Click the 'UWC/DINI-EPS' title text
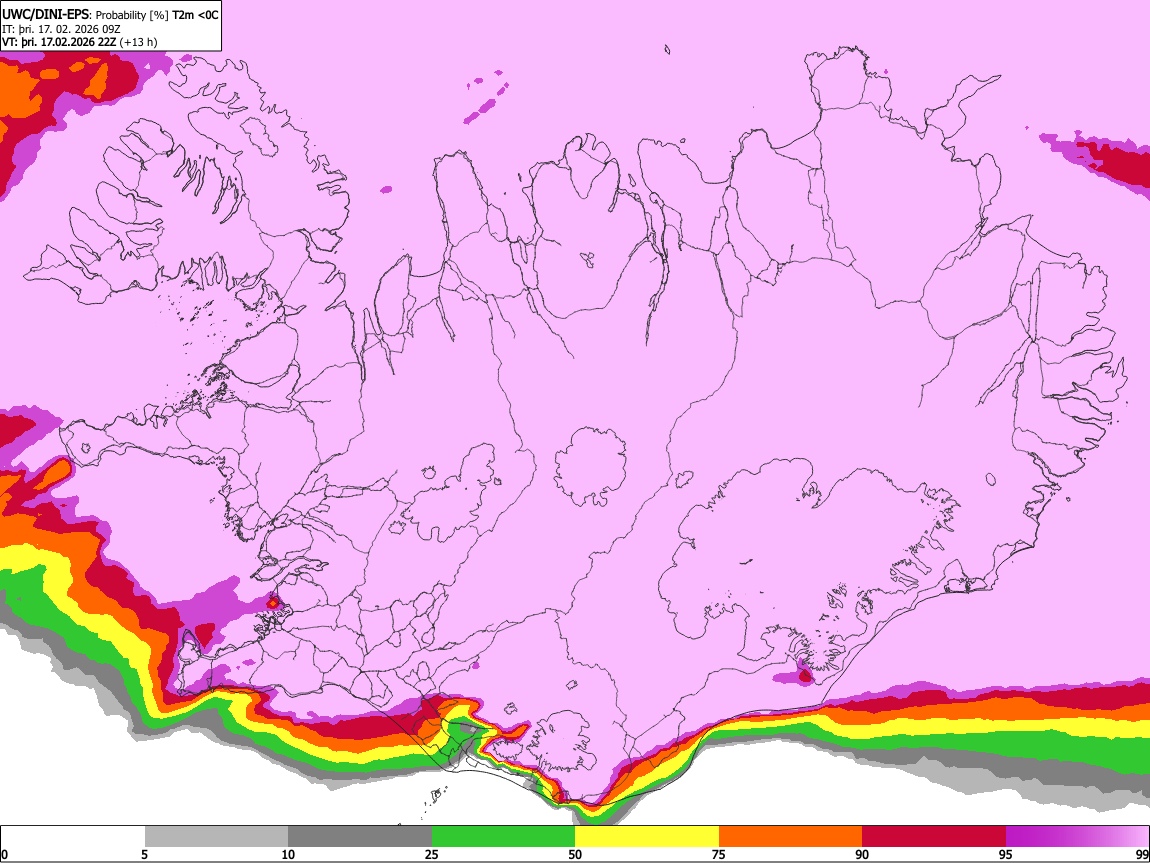The height and width of the screenshot is (863, 1150). point(45,15)
